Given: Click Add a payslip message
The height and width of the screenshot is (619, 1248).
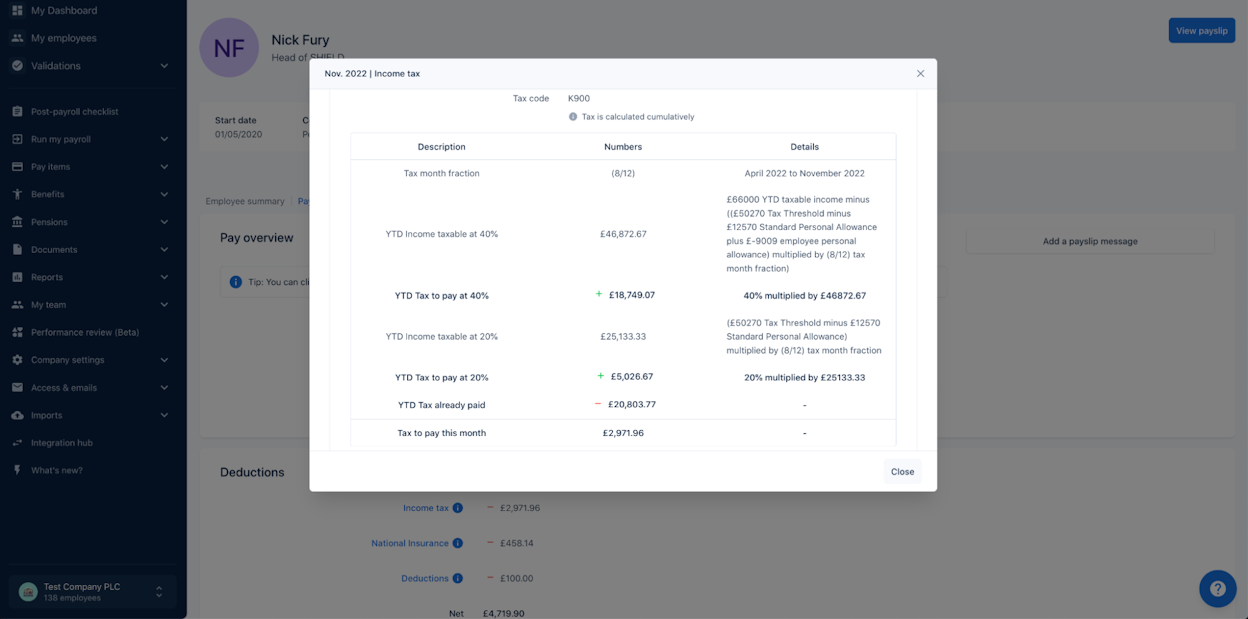Looking at the screenshot, I should [x=1090, y=241].
